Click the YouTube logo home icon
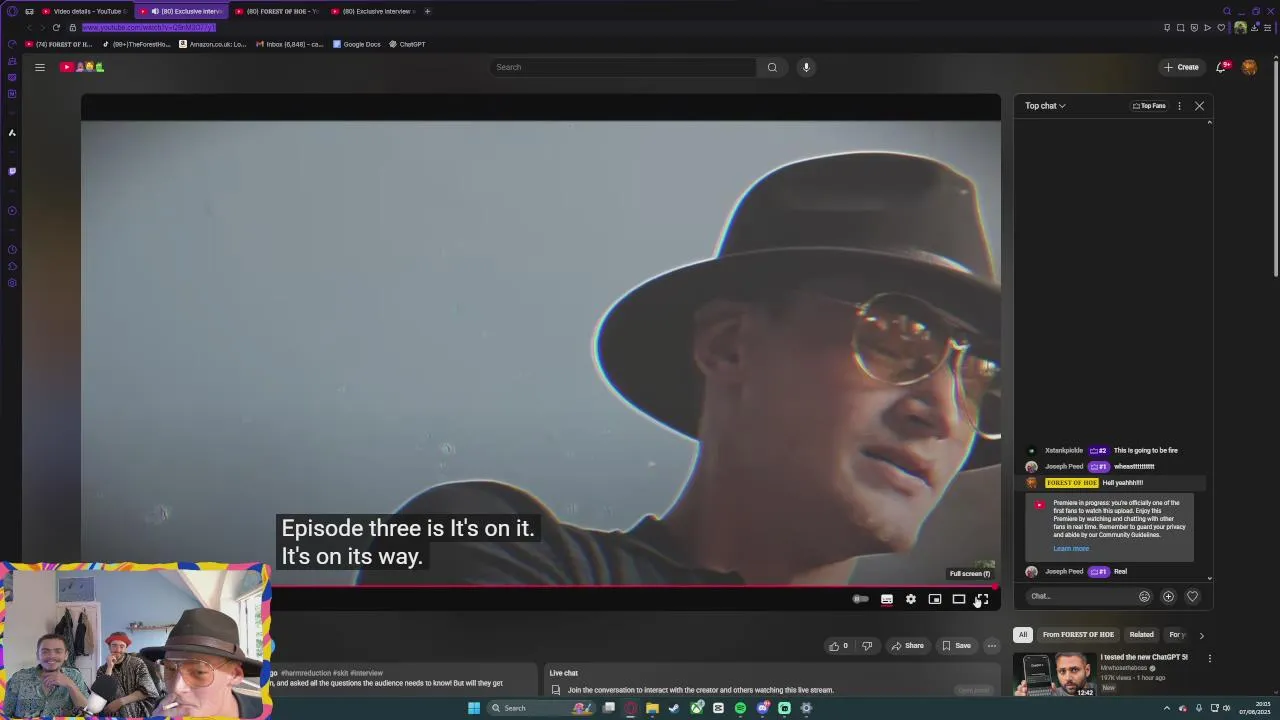 [x=82, y=67]
